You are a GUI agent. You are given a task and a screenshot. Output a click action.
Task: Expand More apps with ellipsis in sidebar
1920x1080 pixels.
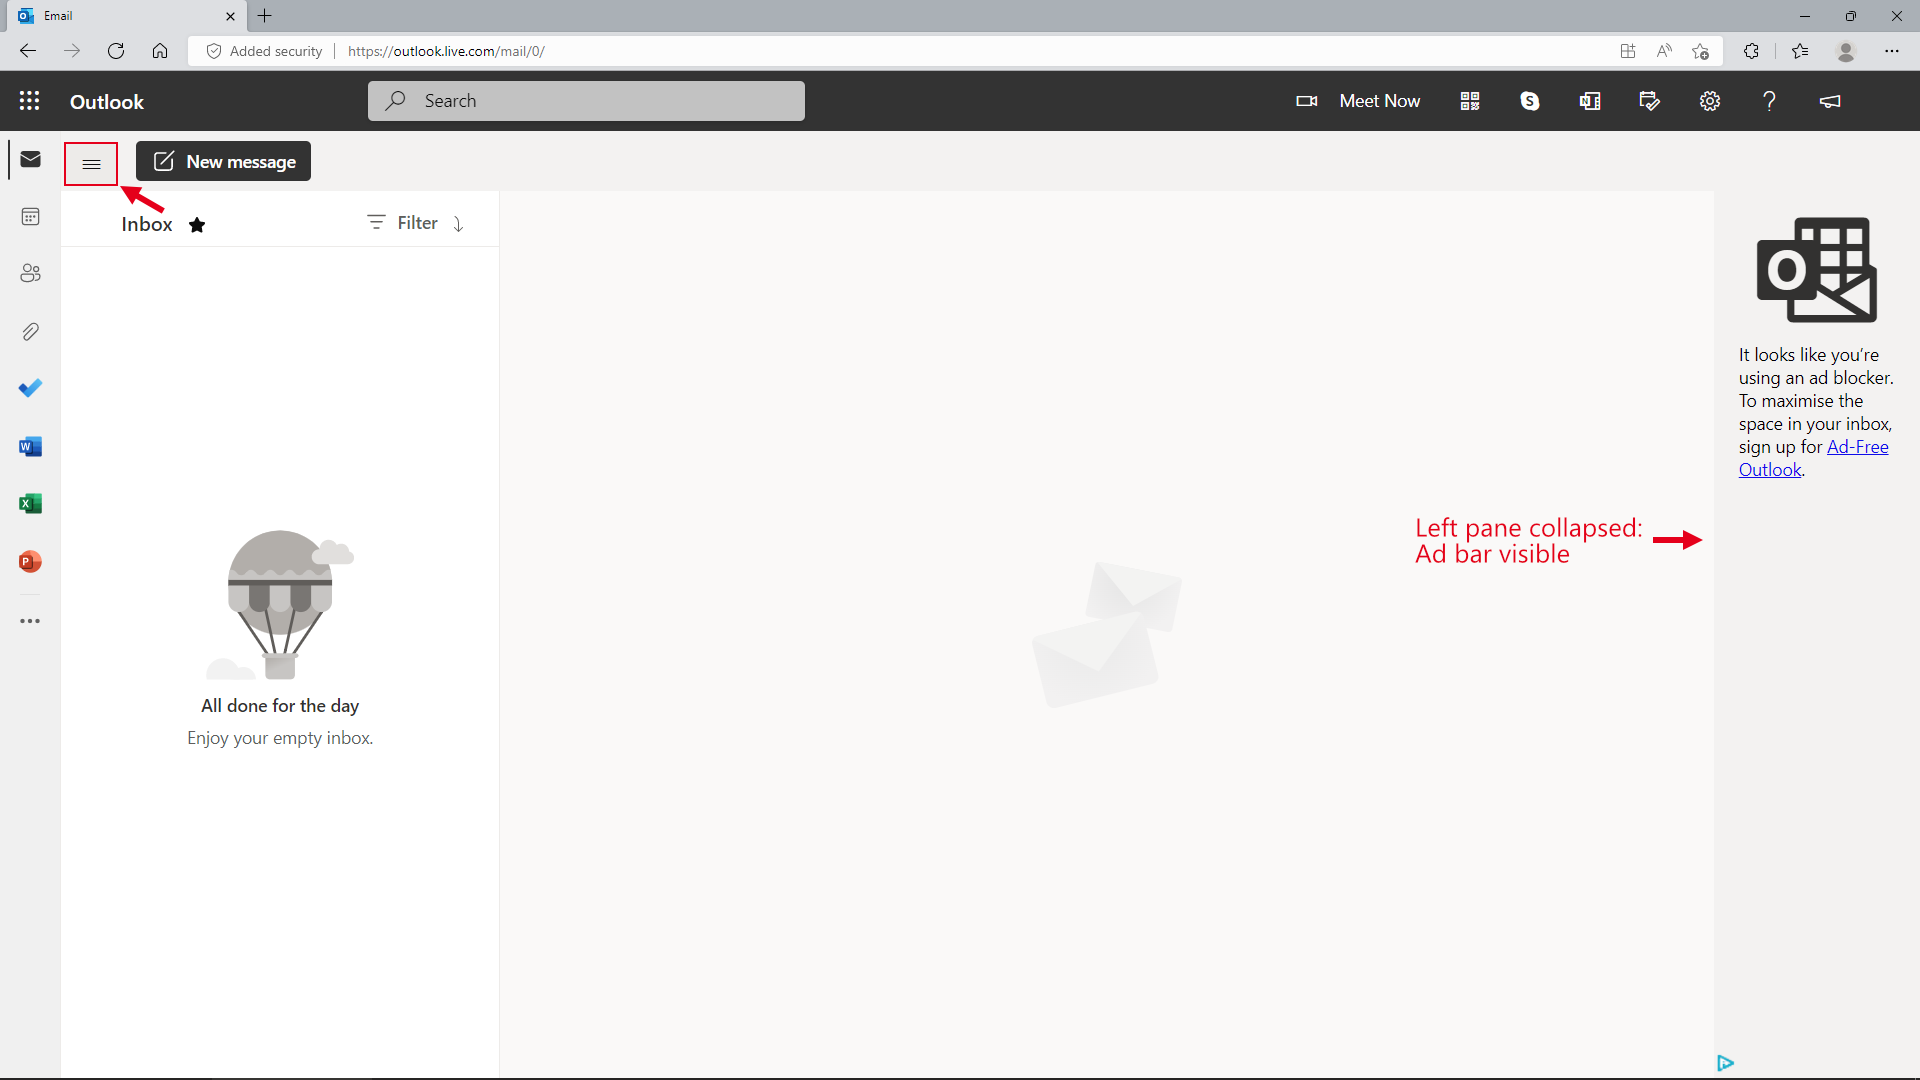coord(30,621)
